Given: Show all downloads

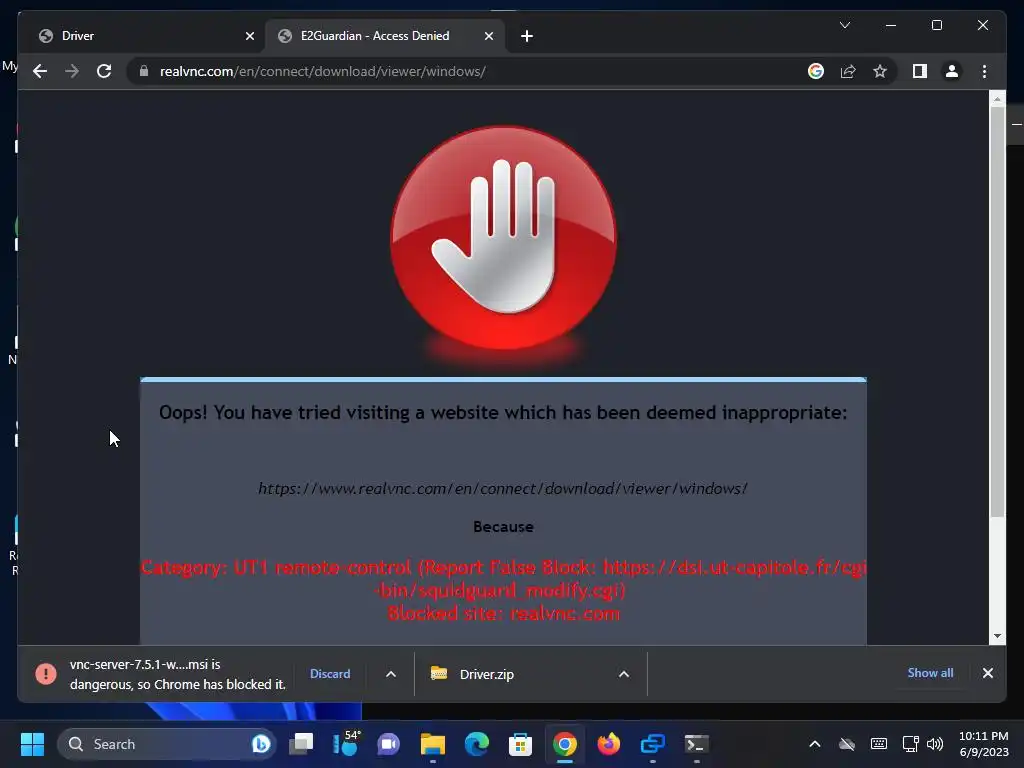Looking at the screenshot, I should pos(930,673).
